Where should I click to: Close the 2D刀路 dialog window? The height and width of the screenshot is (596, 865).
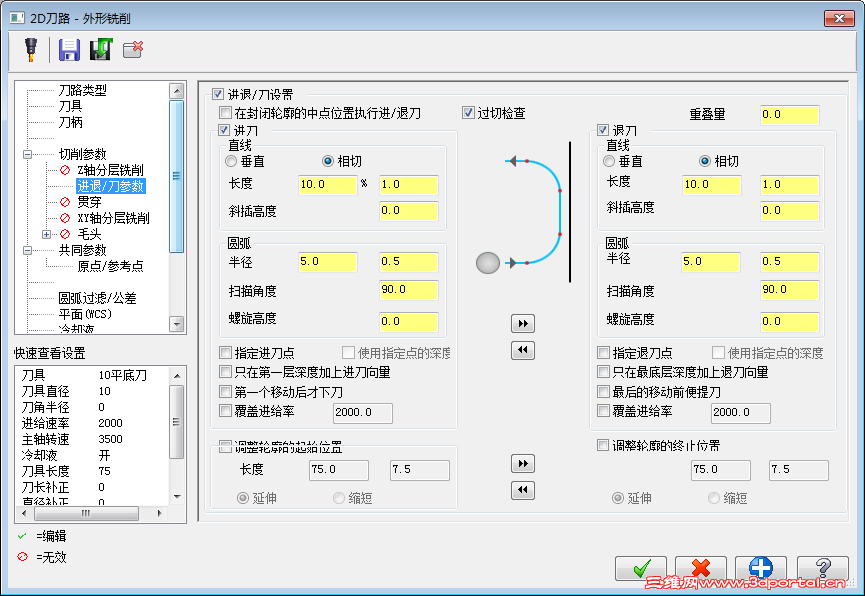pyautogui.click(x=839, y=18)
